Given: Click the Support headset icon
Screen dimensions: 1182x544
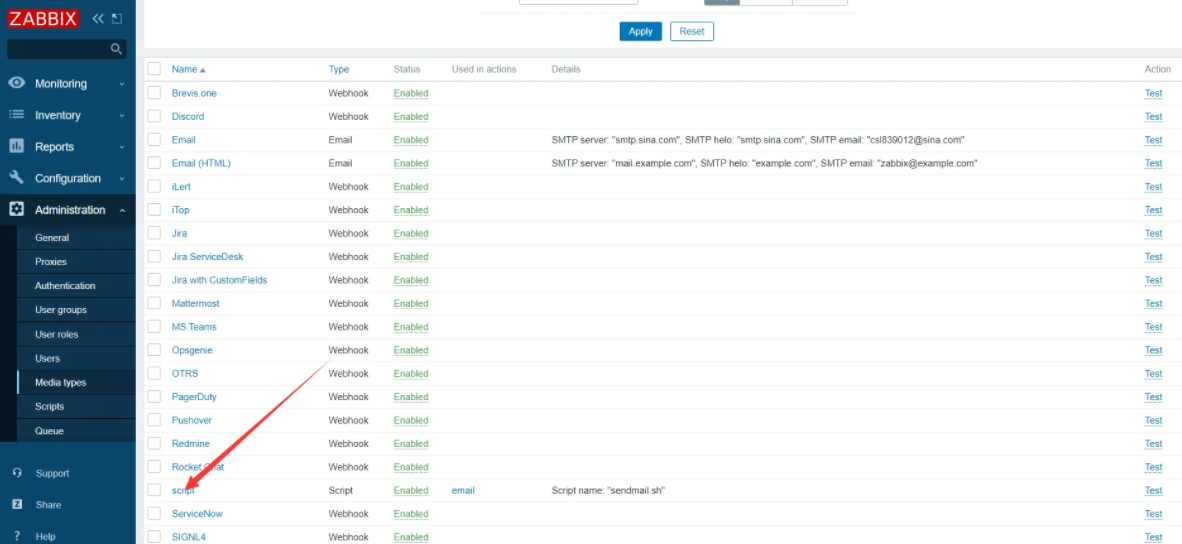Looking at the screenshot, I should pyautogui.click(x=17, y=473).
